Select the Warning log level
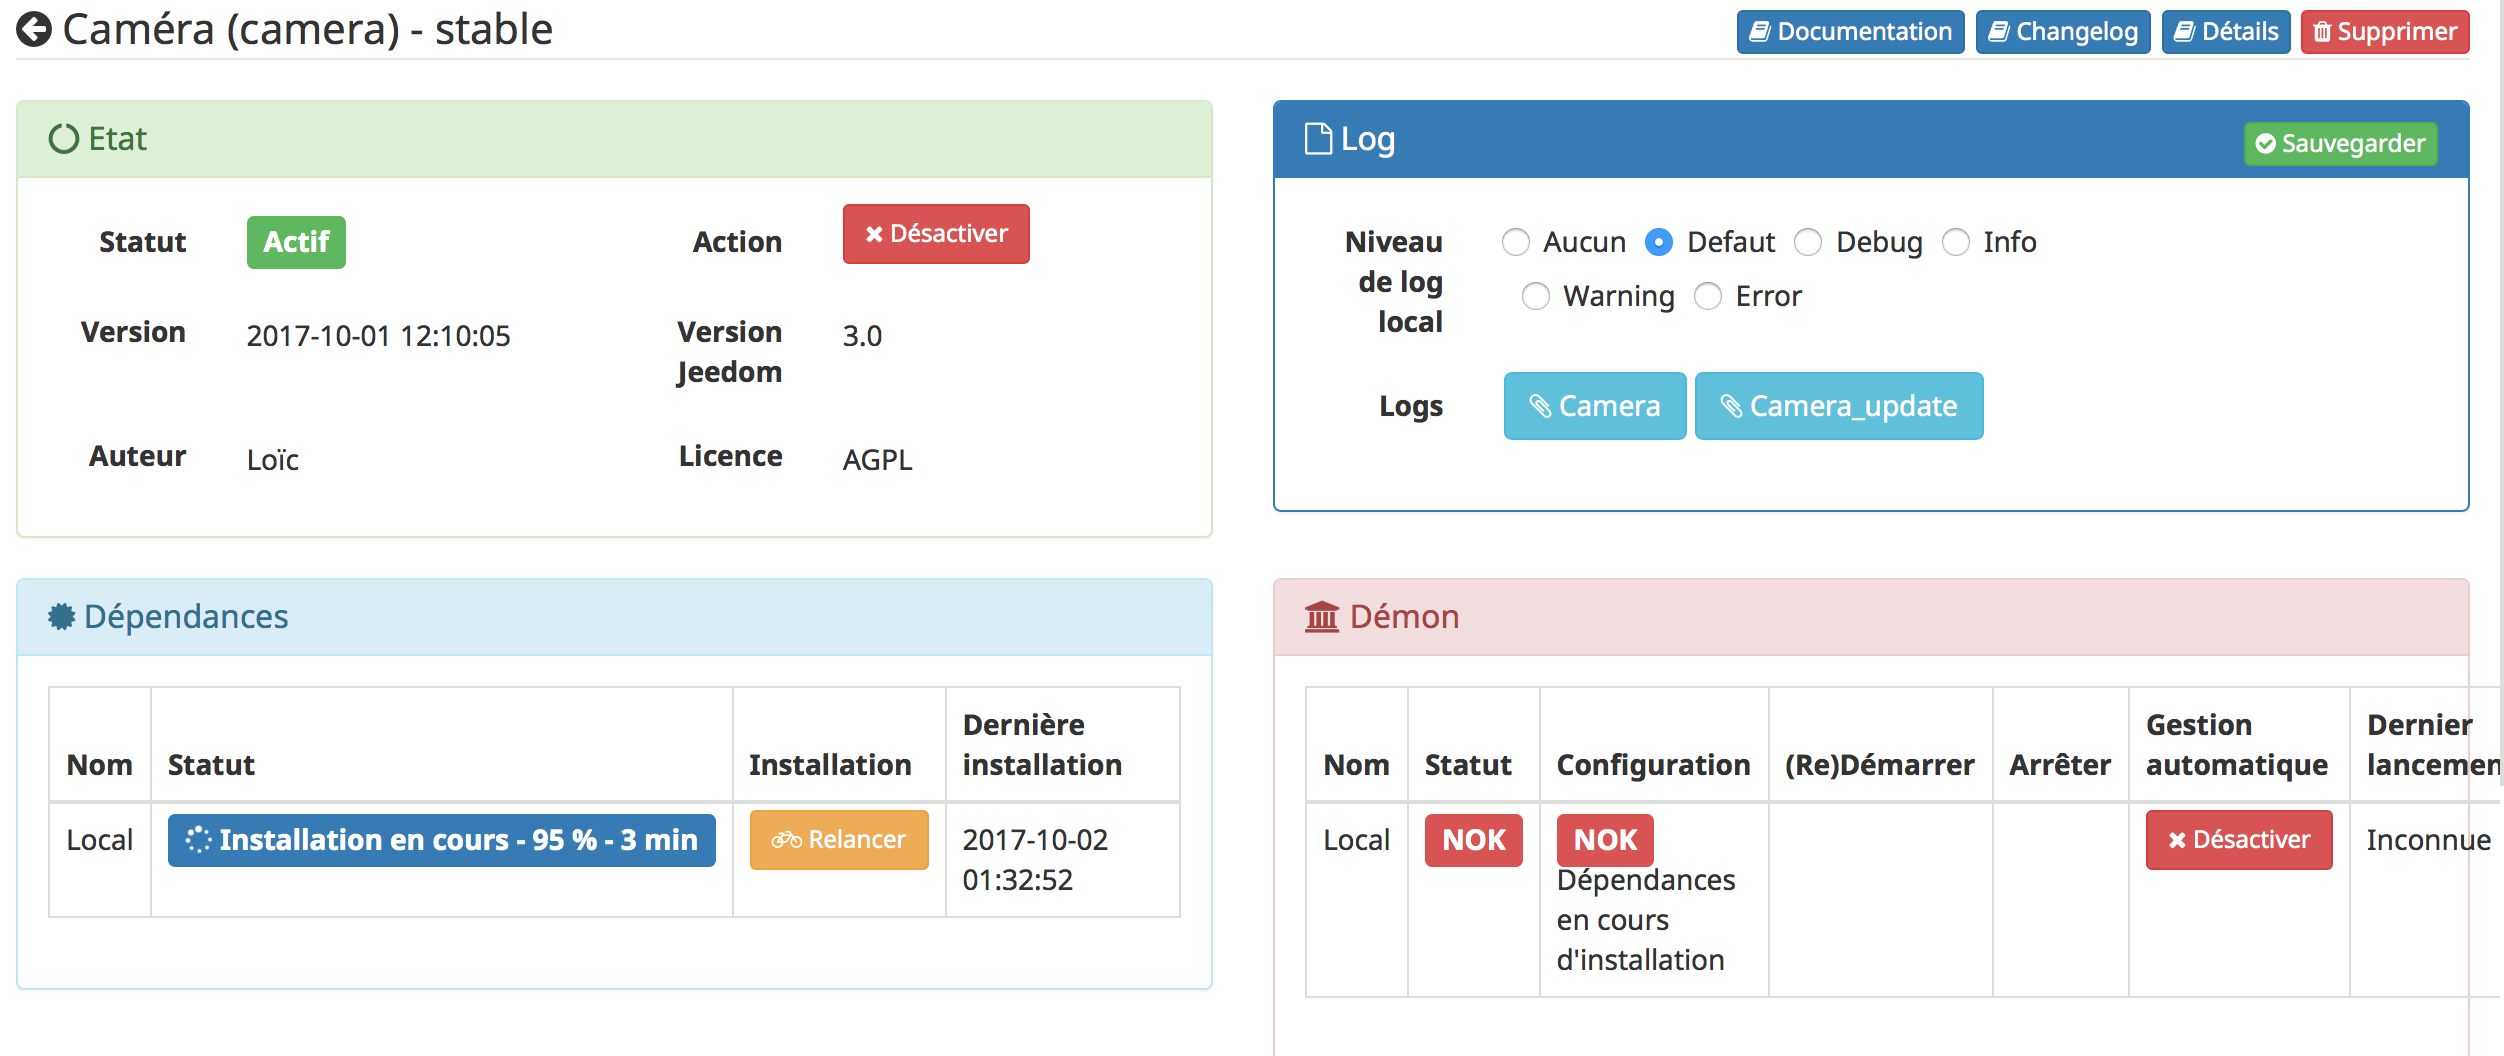 point(1536,296)
